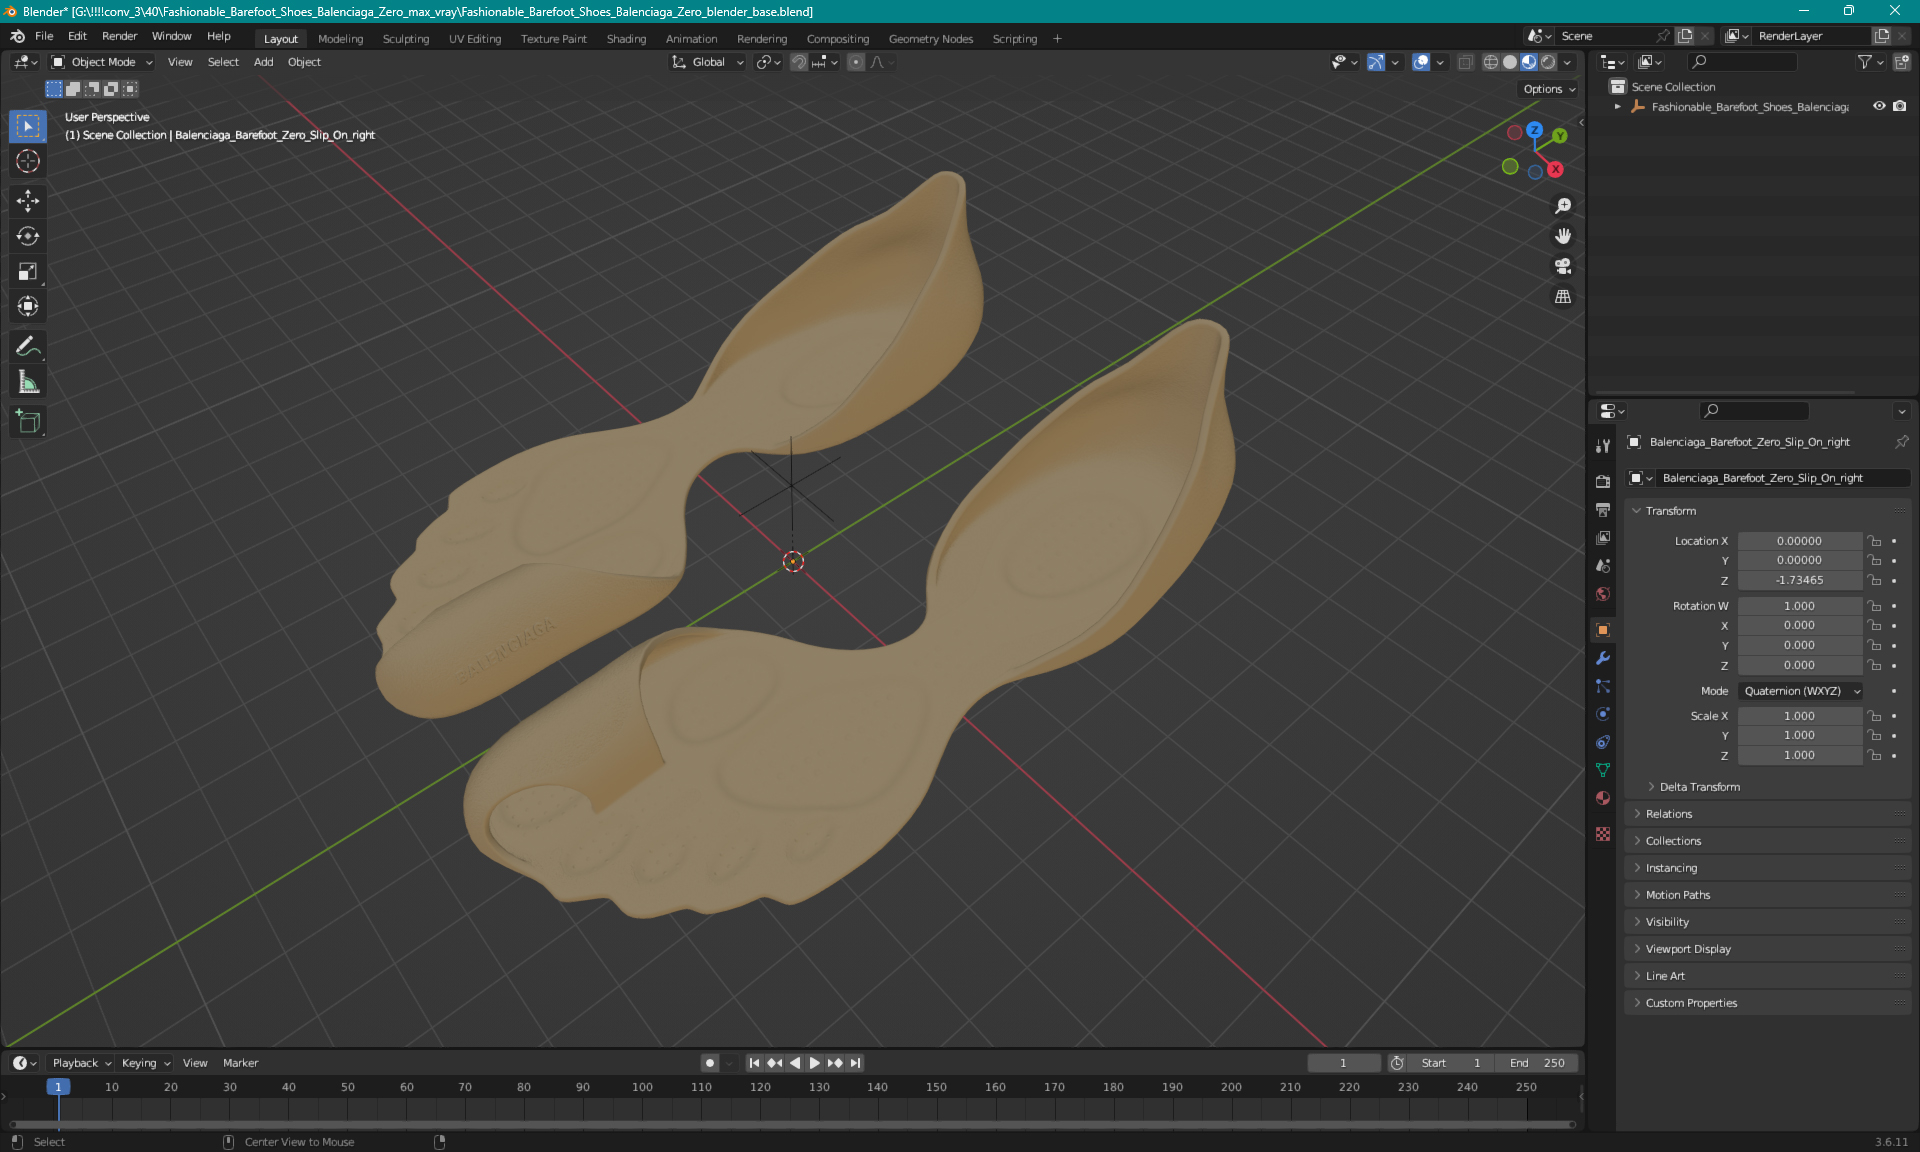1920x1152 pixels.
Task: Click the Scale X value field
Action: [x=1799, y=716]
